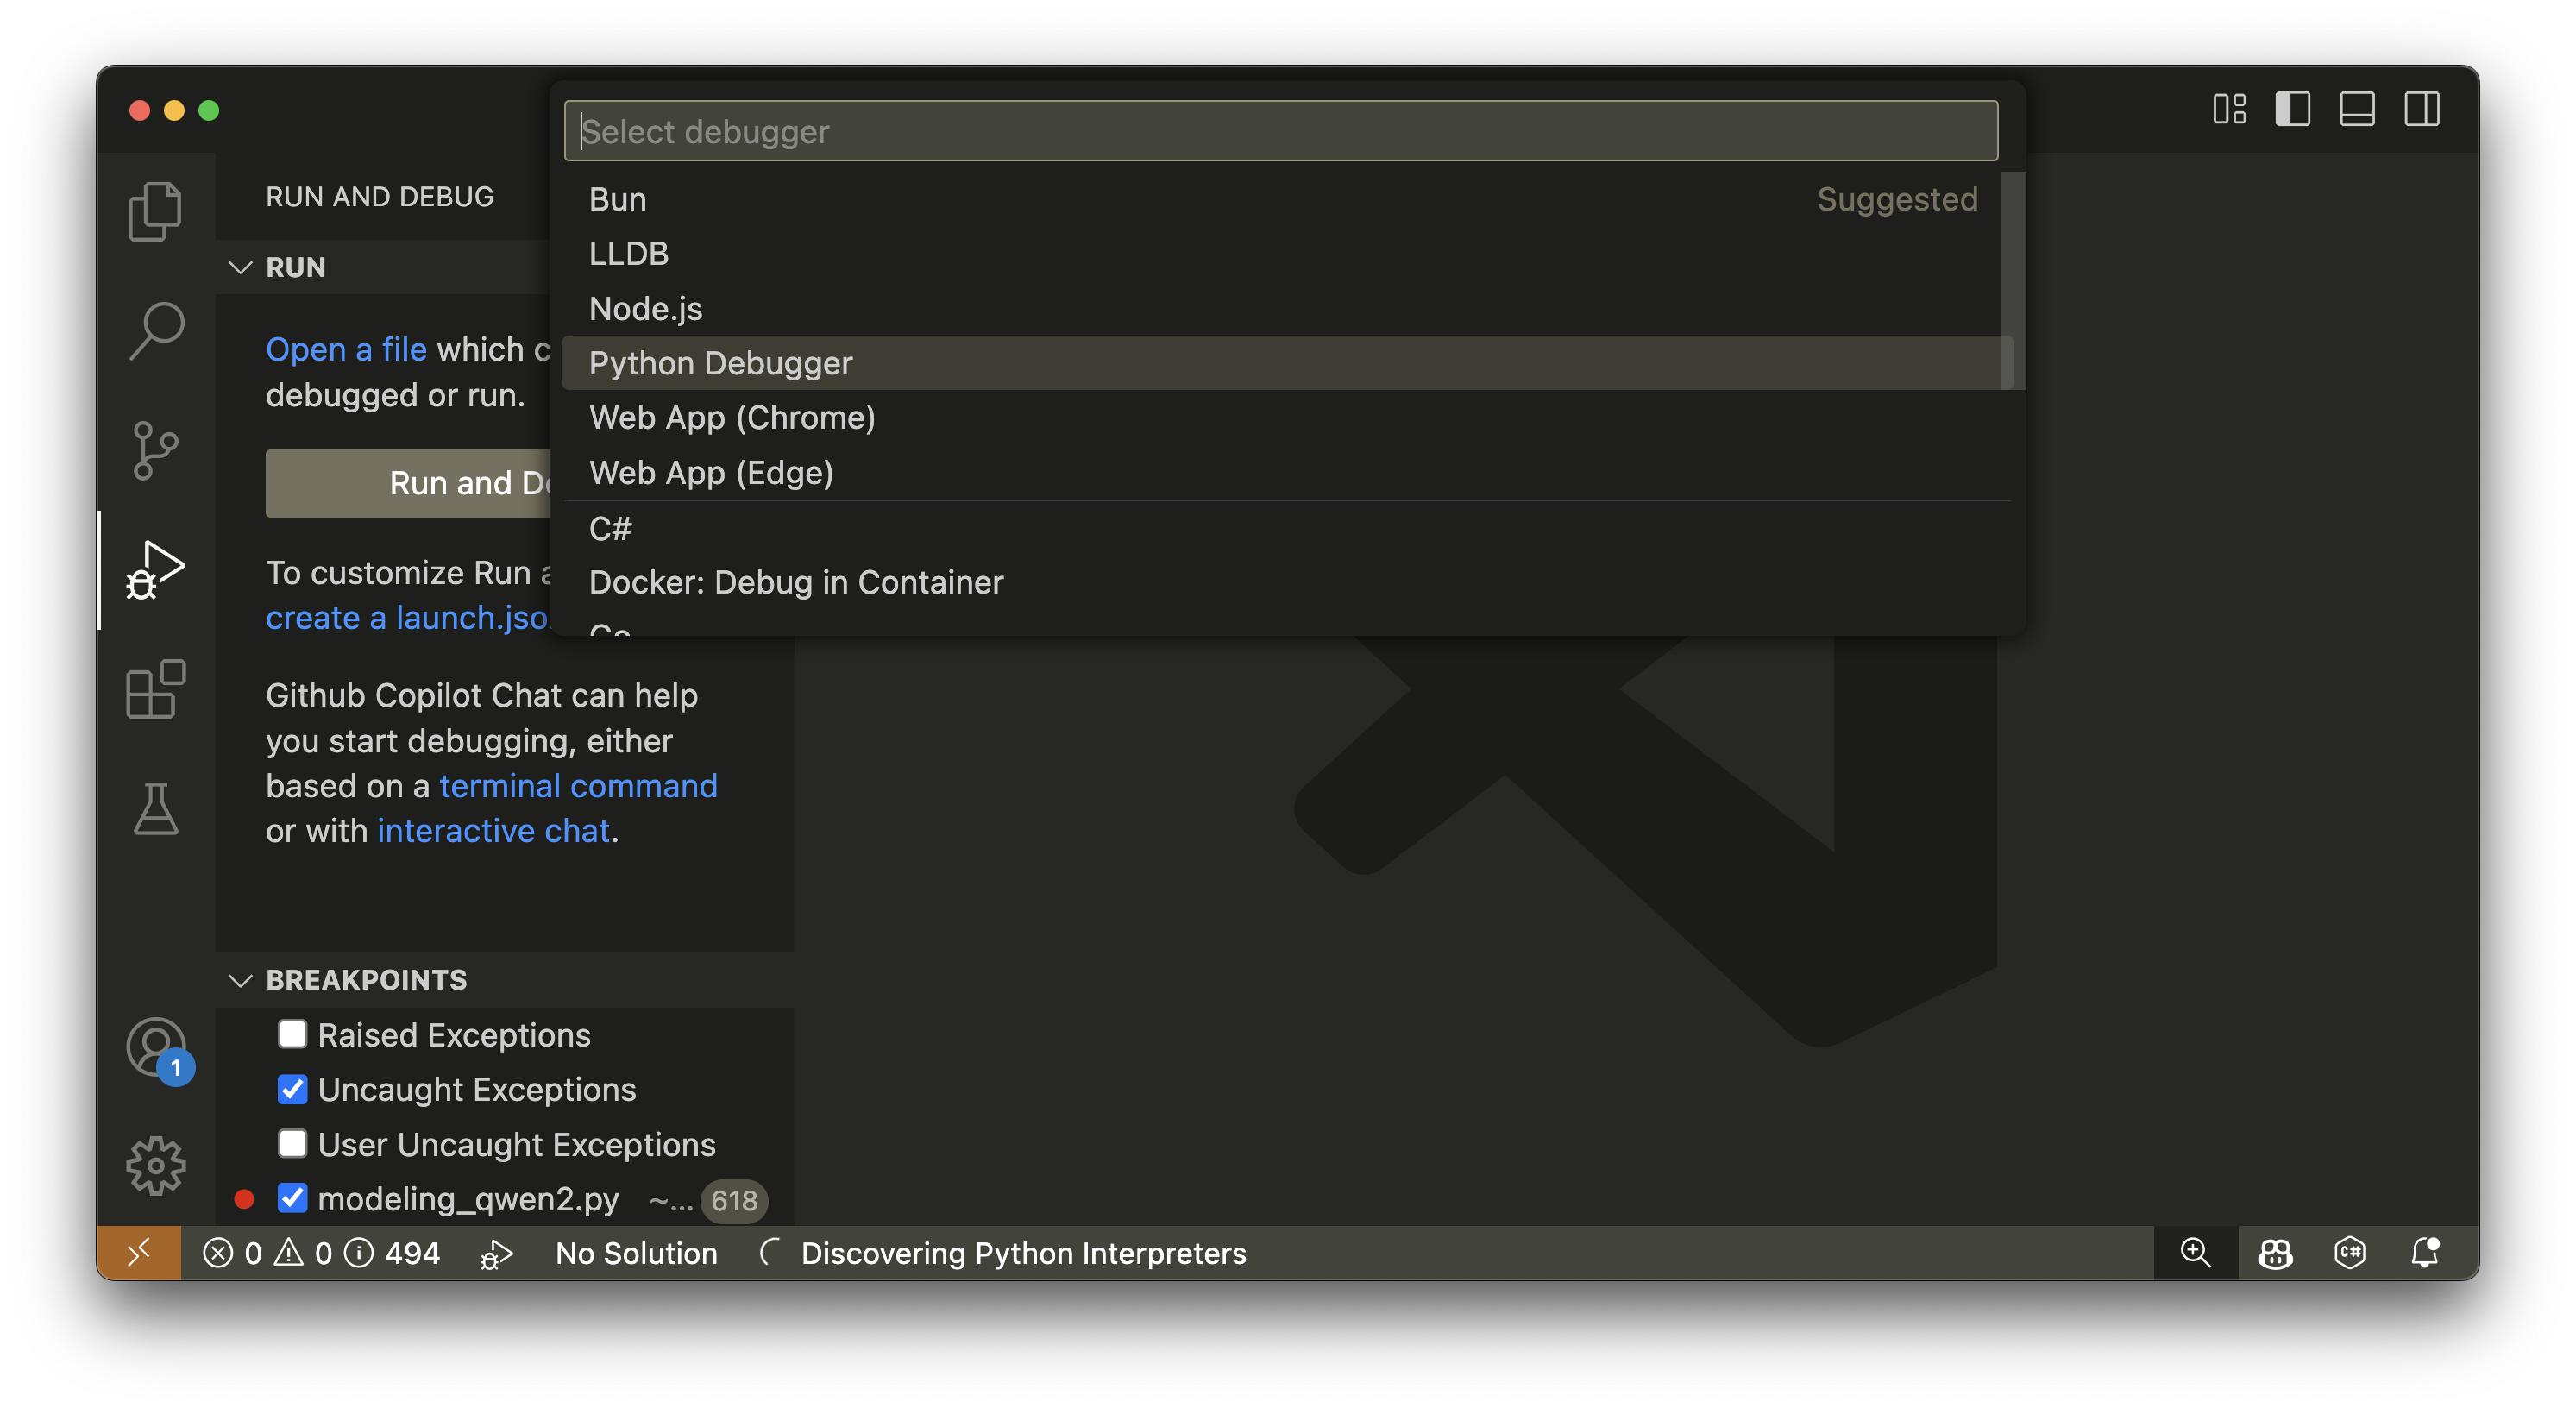Click the Select debugger input field
Viewport: 2576px width, 1408px height.
(x=1280, y=131)
